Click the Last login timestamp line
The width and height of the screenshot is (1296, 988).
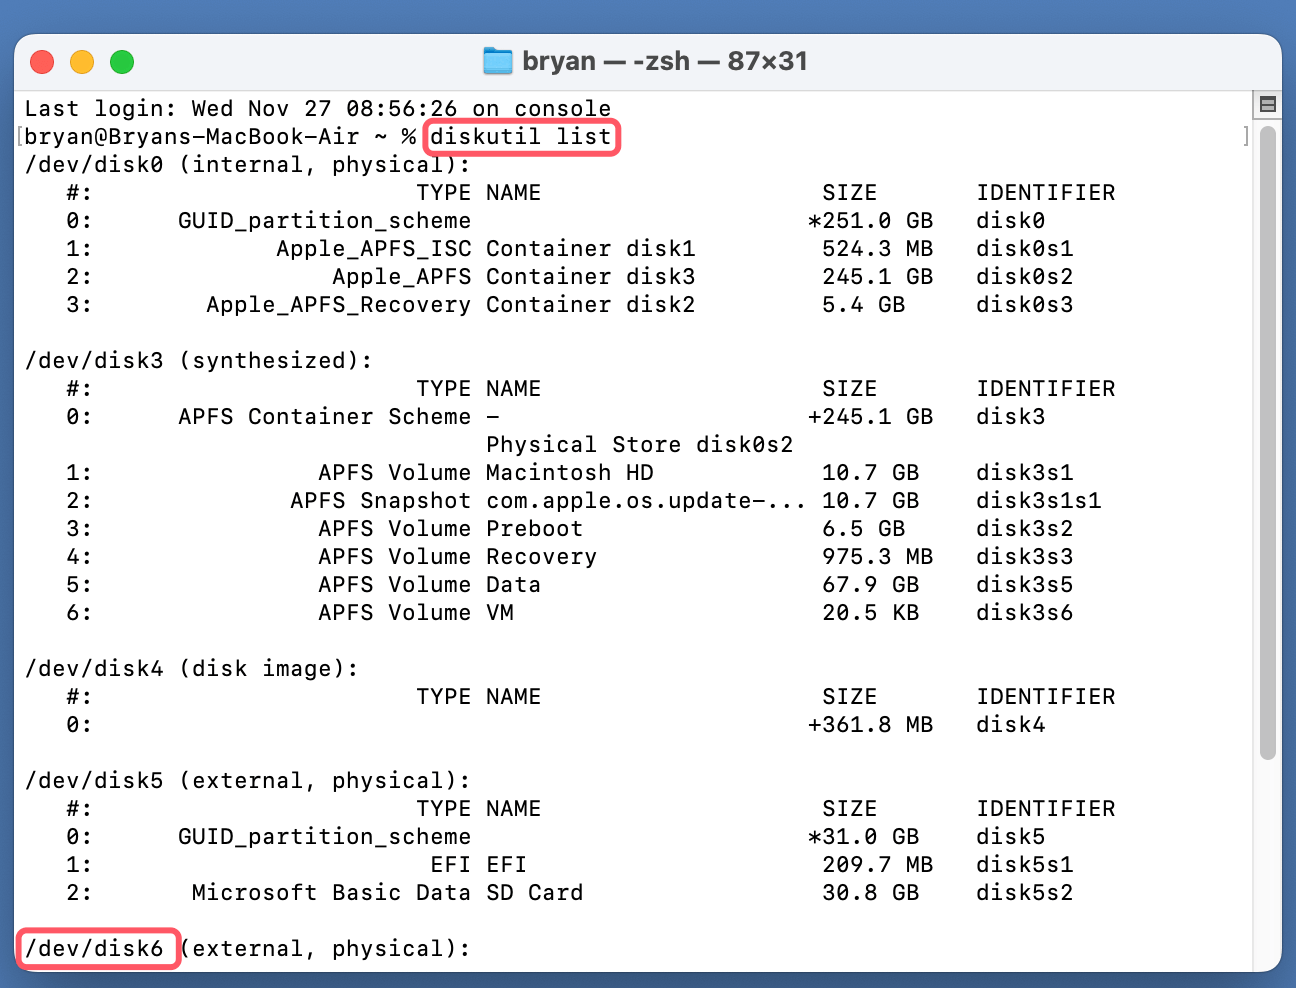click(318, 108)
